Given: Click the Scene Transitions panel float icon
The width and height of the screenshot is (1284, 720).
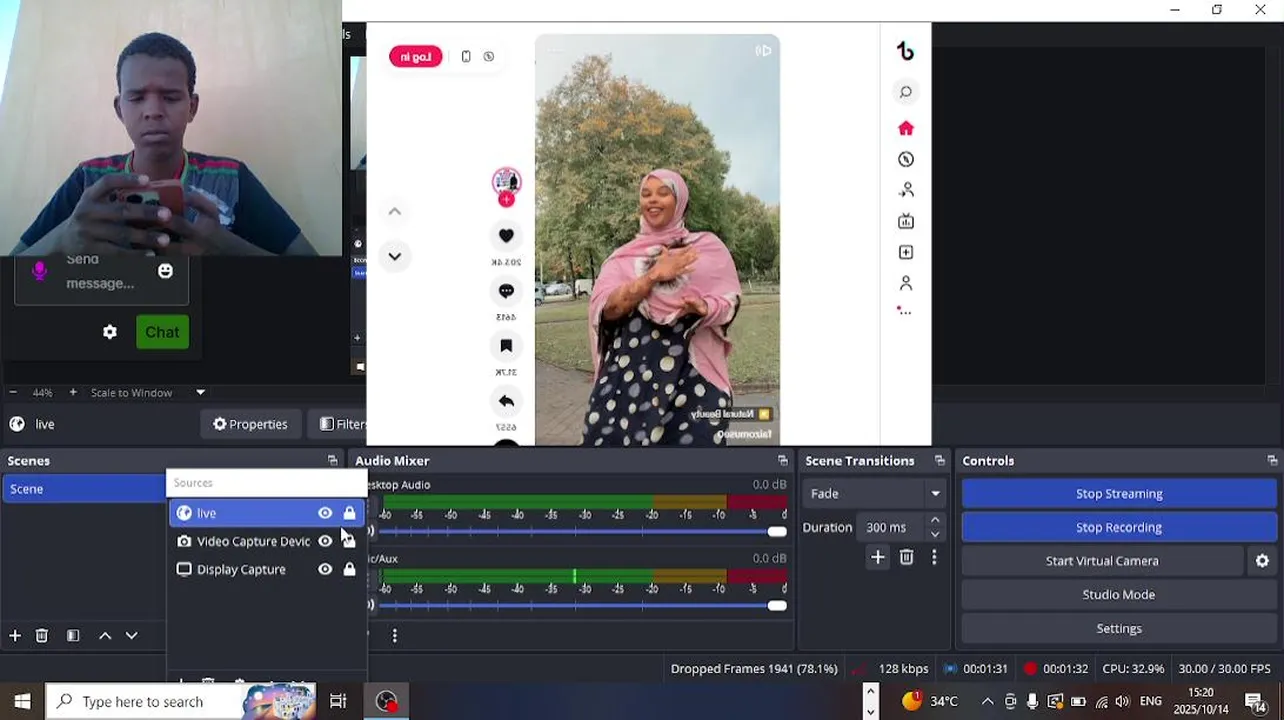Looking at the screenshot, I should [939, 461].
